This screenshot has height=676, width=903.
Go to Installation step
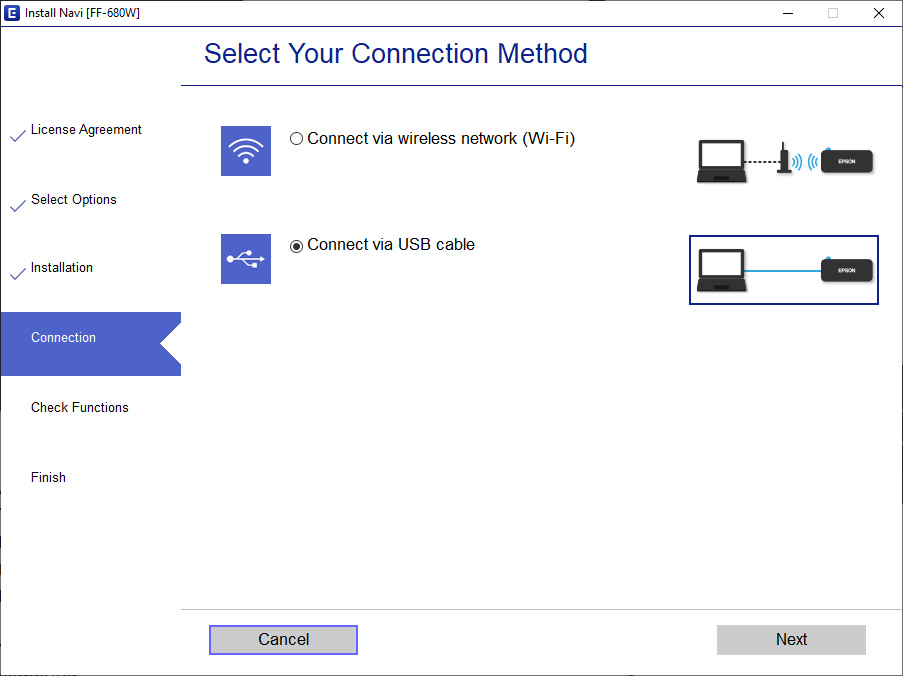(62, 268)
